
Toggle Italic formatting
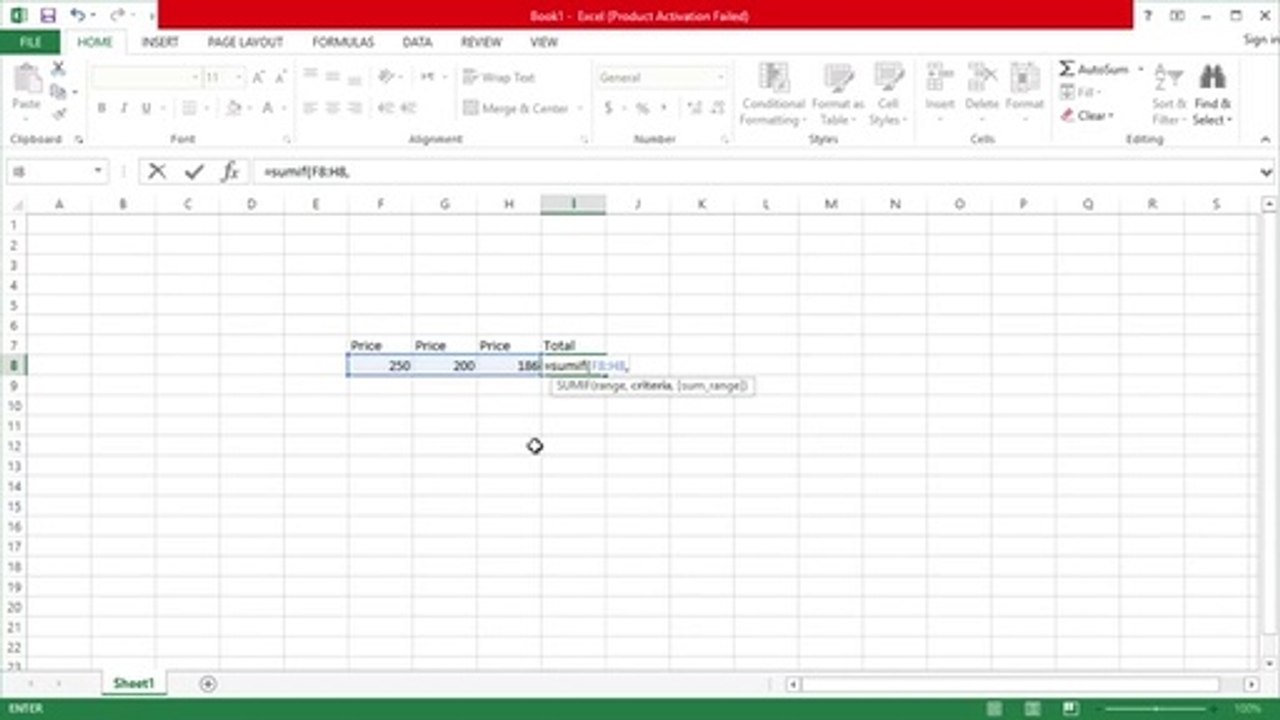[124, 108]
